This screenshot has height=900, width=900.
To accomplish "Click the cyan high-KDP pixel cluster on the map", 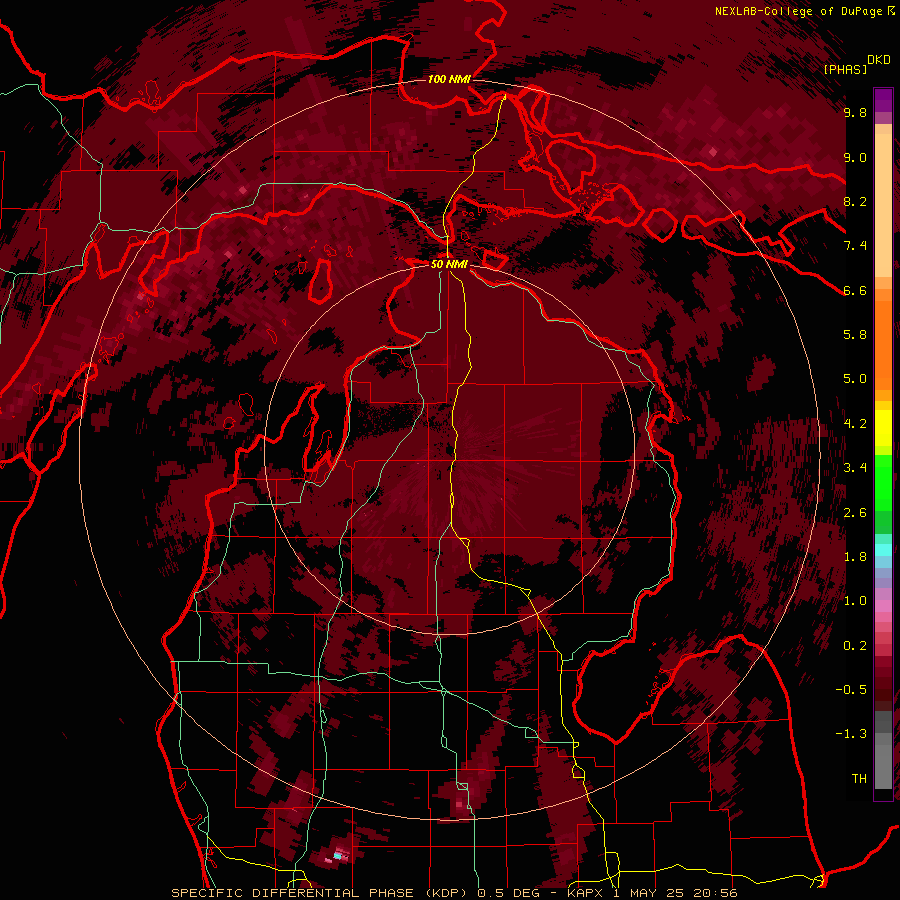I will coord(338,856).
